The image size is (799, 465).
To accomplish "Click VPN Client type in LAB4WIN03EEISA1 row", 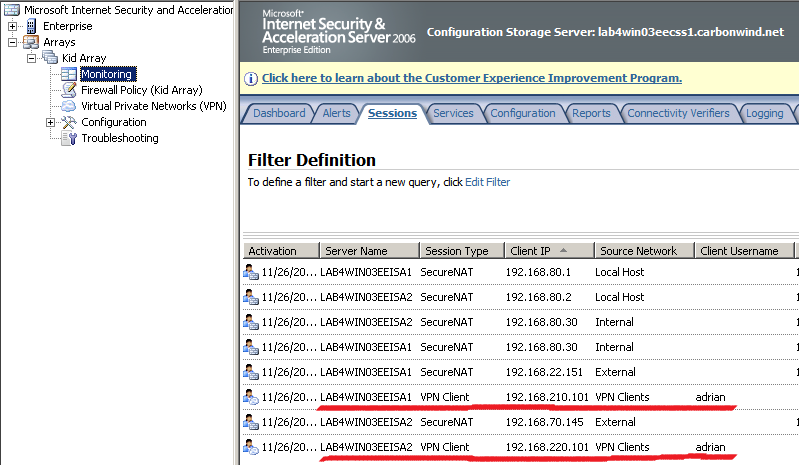I will tap(444, 397).
